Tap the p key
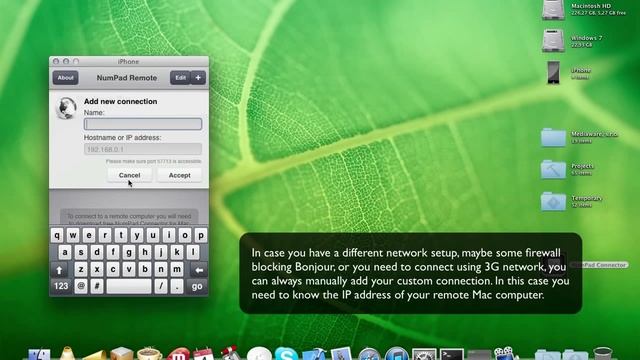The height and width of the screenshot is (360, 640). click(x=200, y=236)
